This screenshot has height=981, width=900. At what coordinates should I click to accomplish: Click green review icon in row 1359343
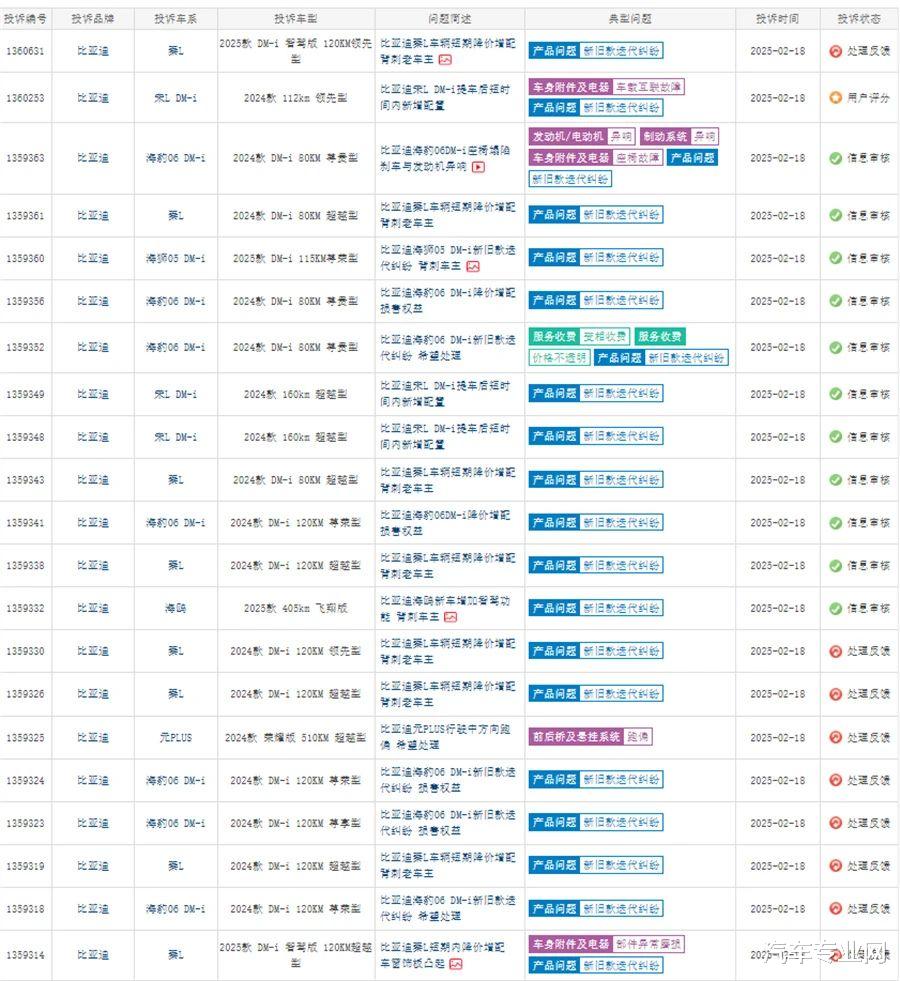coord(835,480)
